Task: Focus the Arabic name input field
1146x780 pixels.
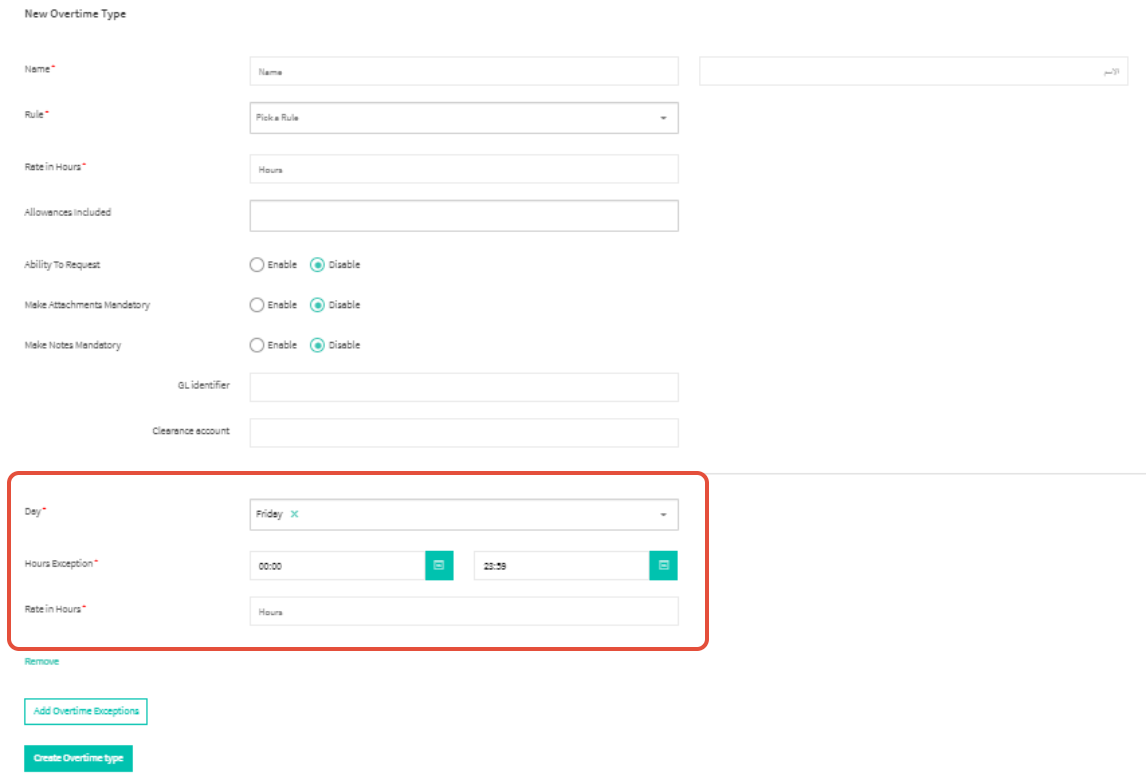Action: (x=914, y=72)
